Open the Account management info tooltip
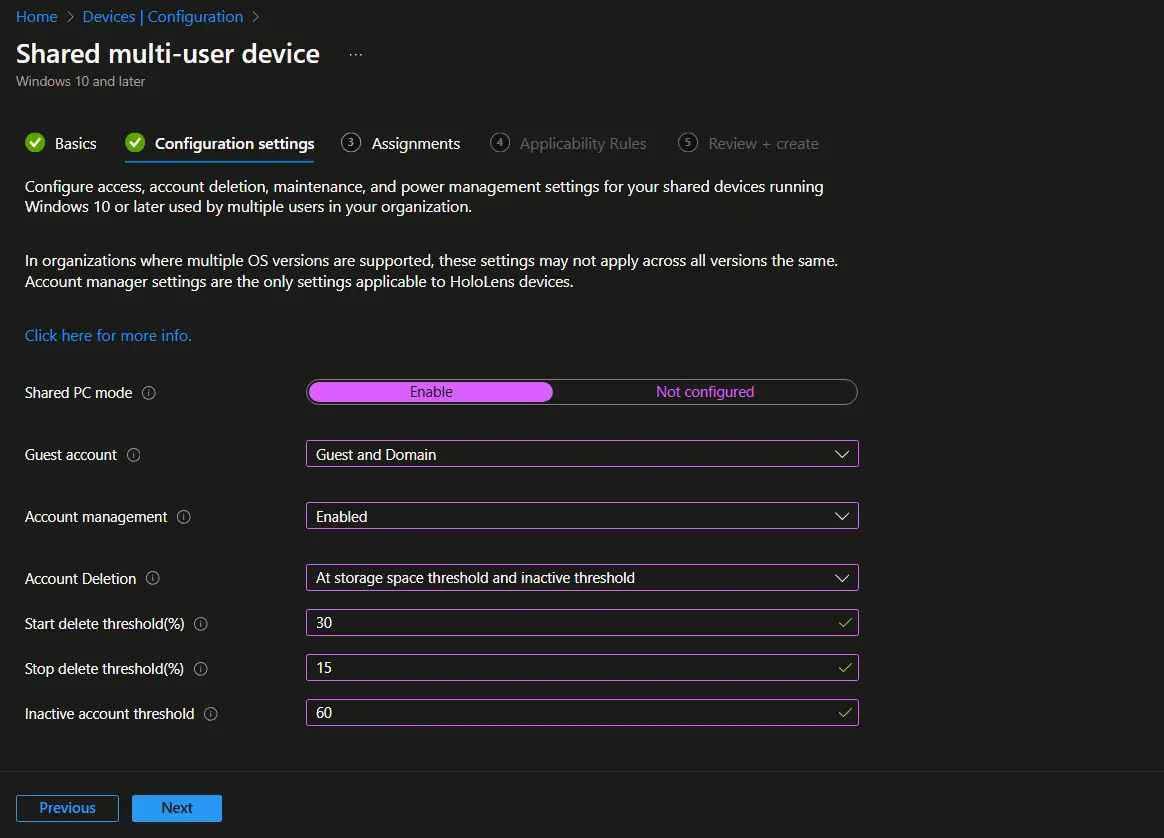 (x=183, y=517)
